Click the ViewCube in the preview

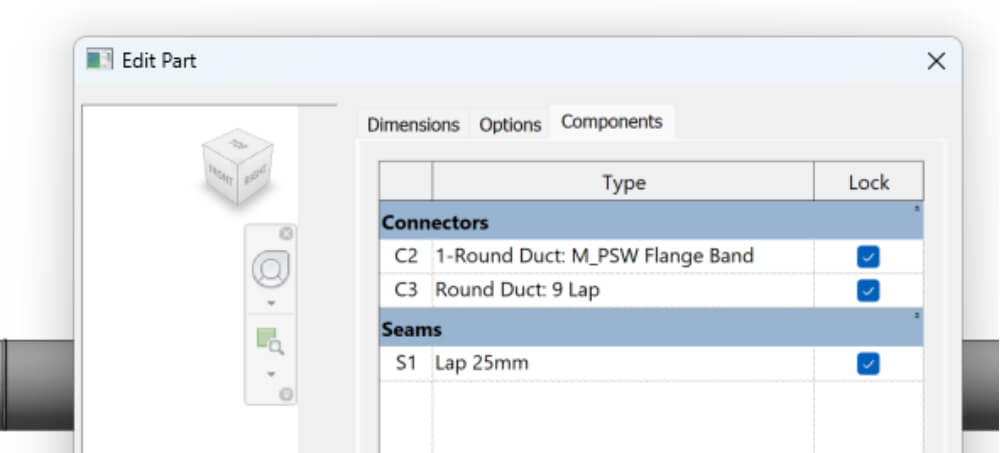click(x=238, y=167)
